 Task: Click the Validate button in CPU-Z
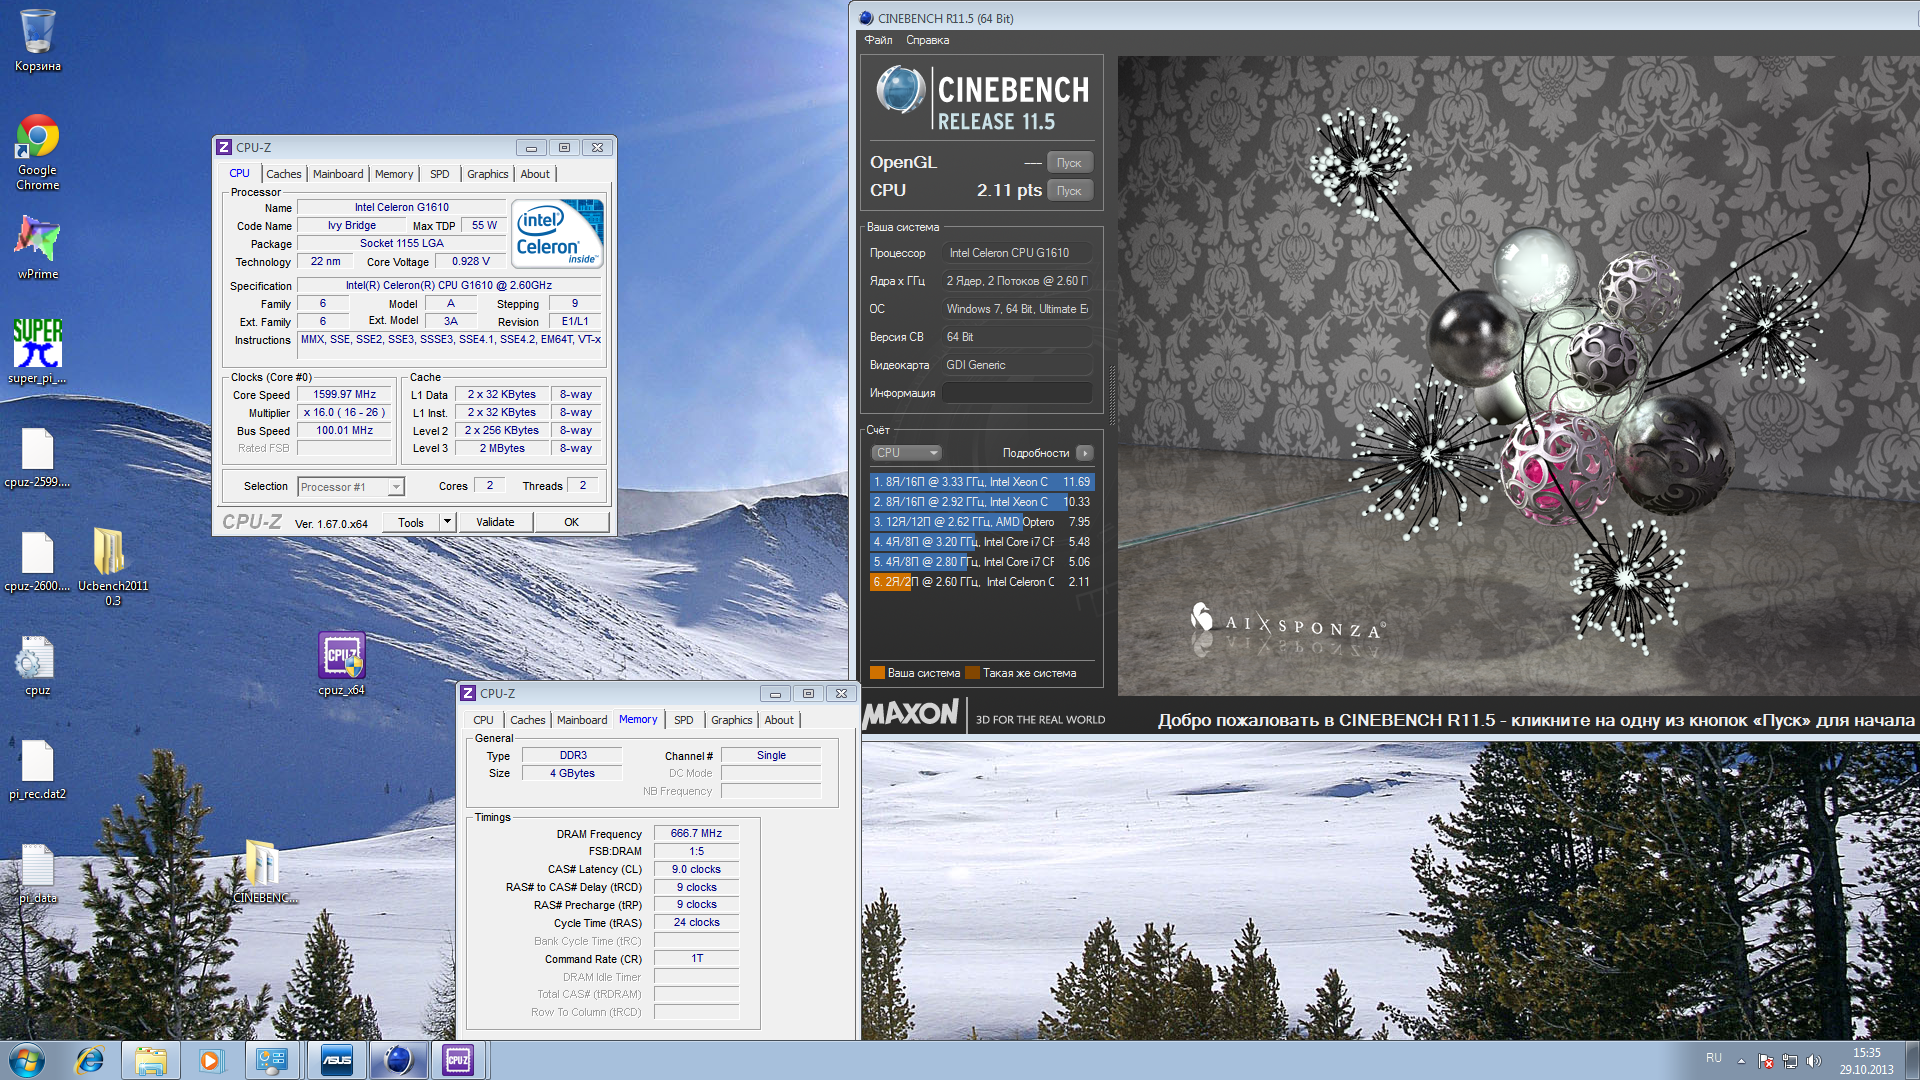coord(495,522)
